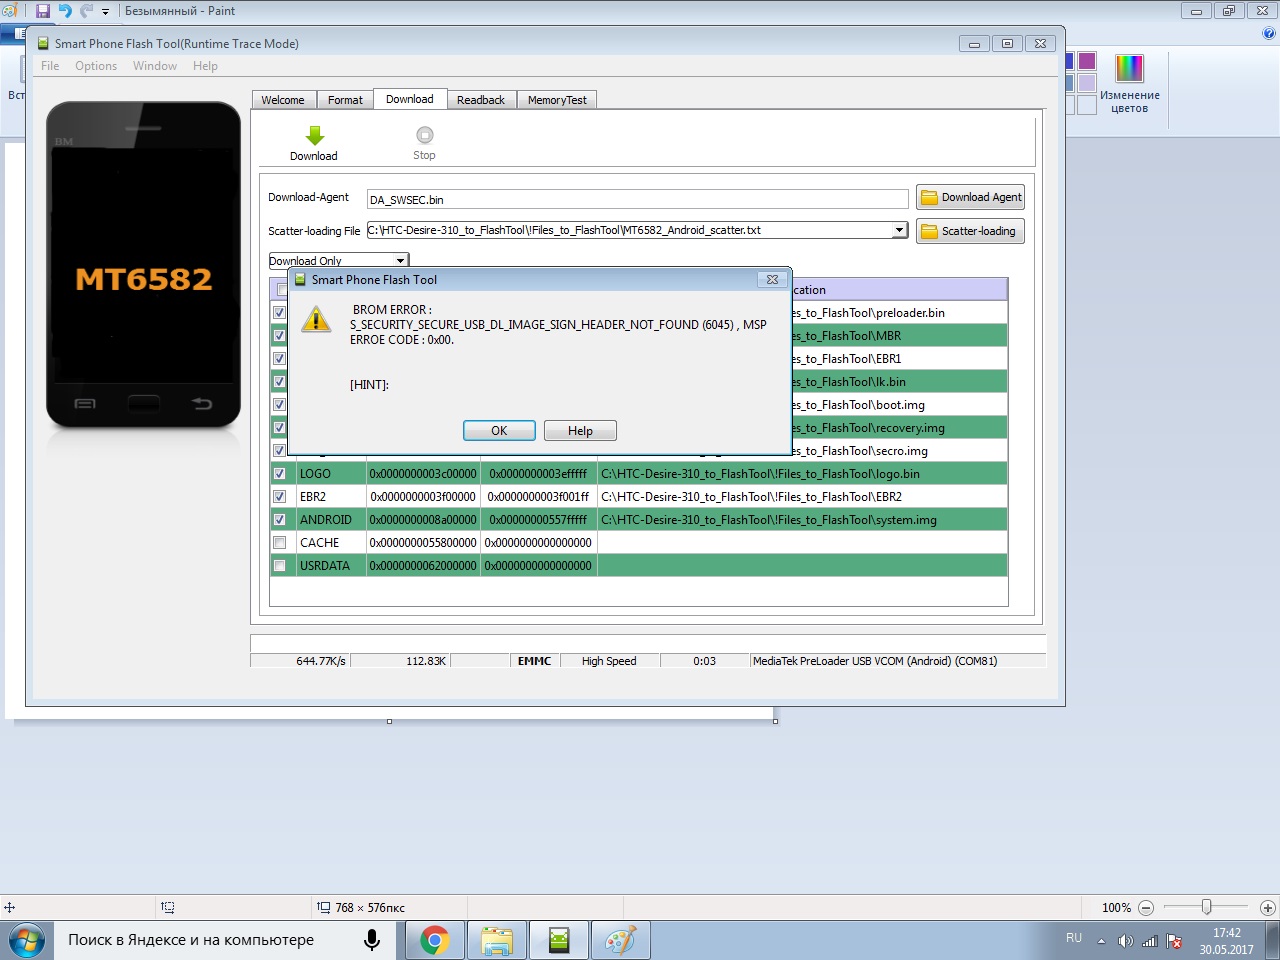Image resolution: width=1280 pixels, height=960 pixels.
Task: Toggle checkbox beside preloader.bin row
Action: (x=279, y=313)
